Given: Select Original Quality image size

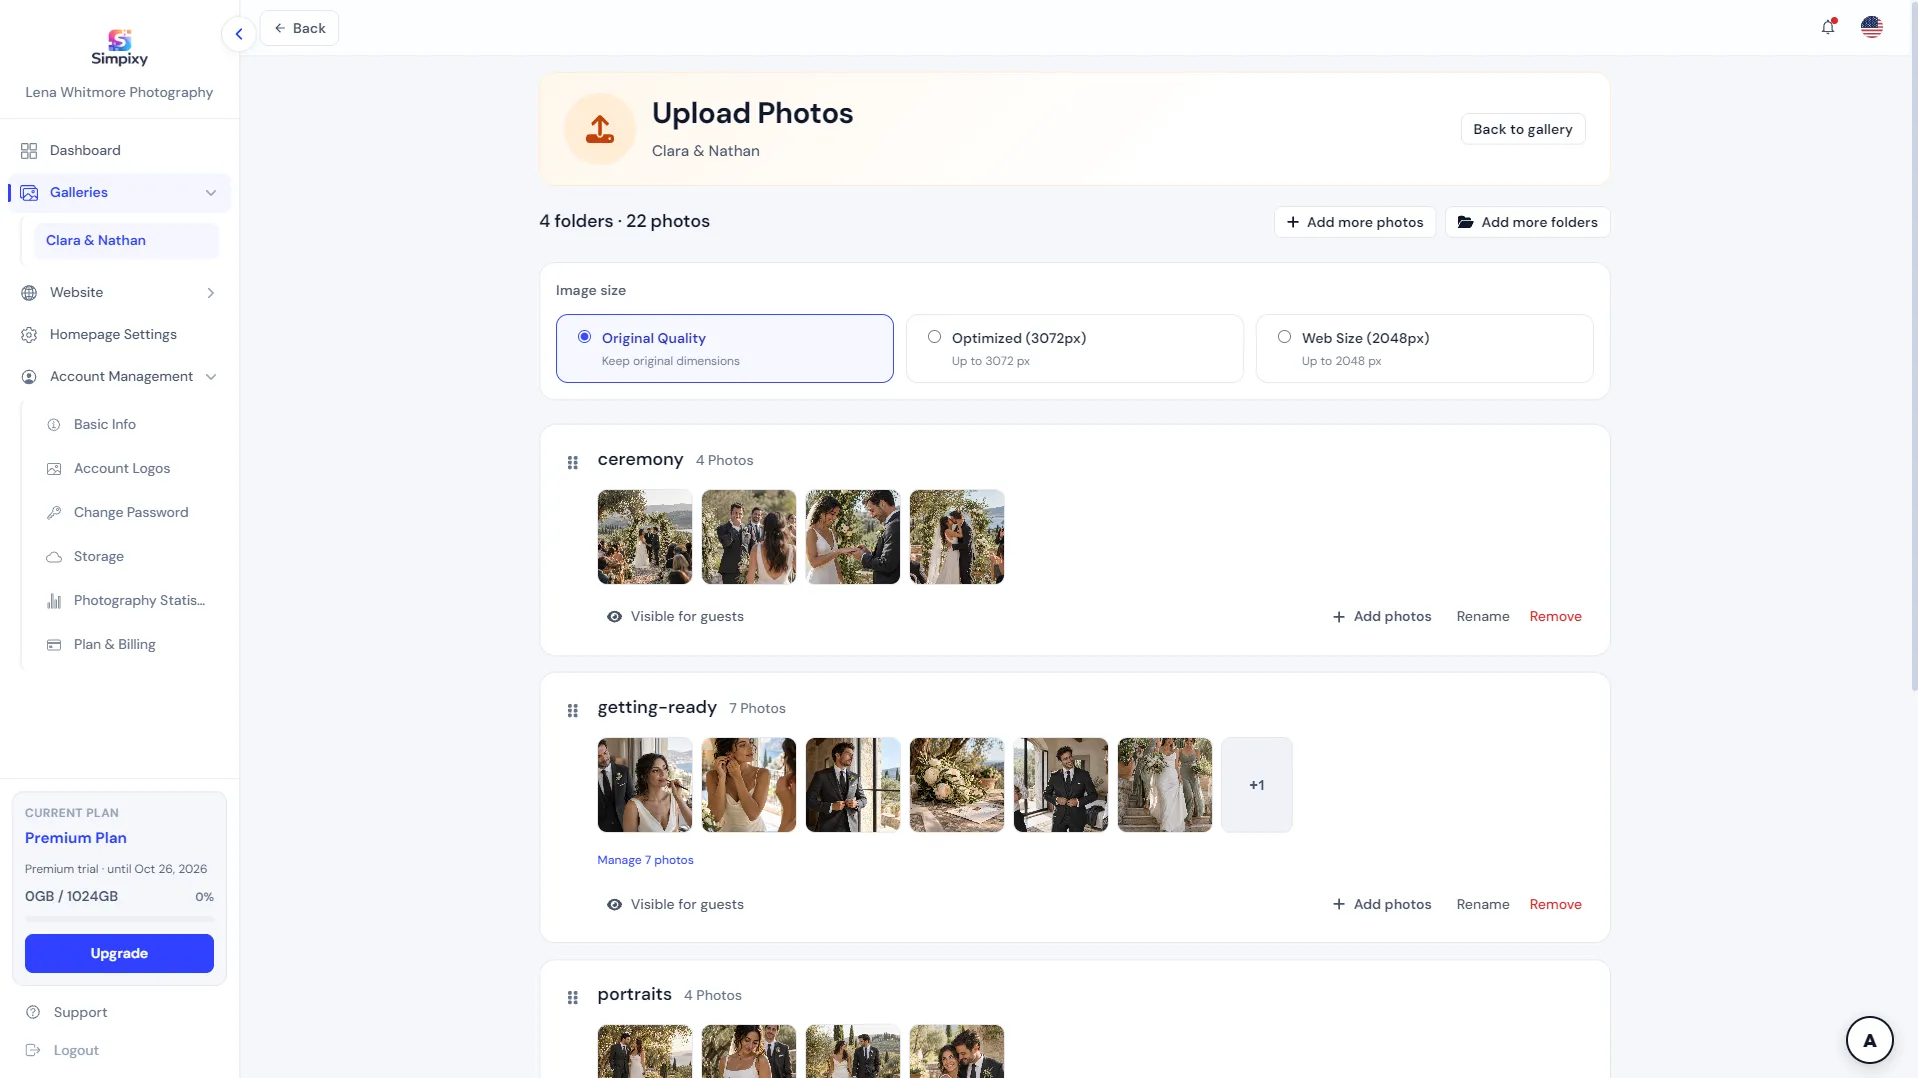Looking at the screenshot, I should 724,348.
